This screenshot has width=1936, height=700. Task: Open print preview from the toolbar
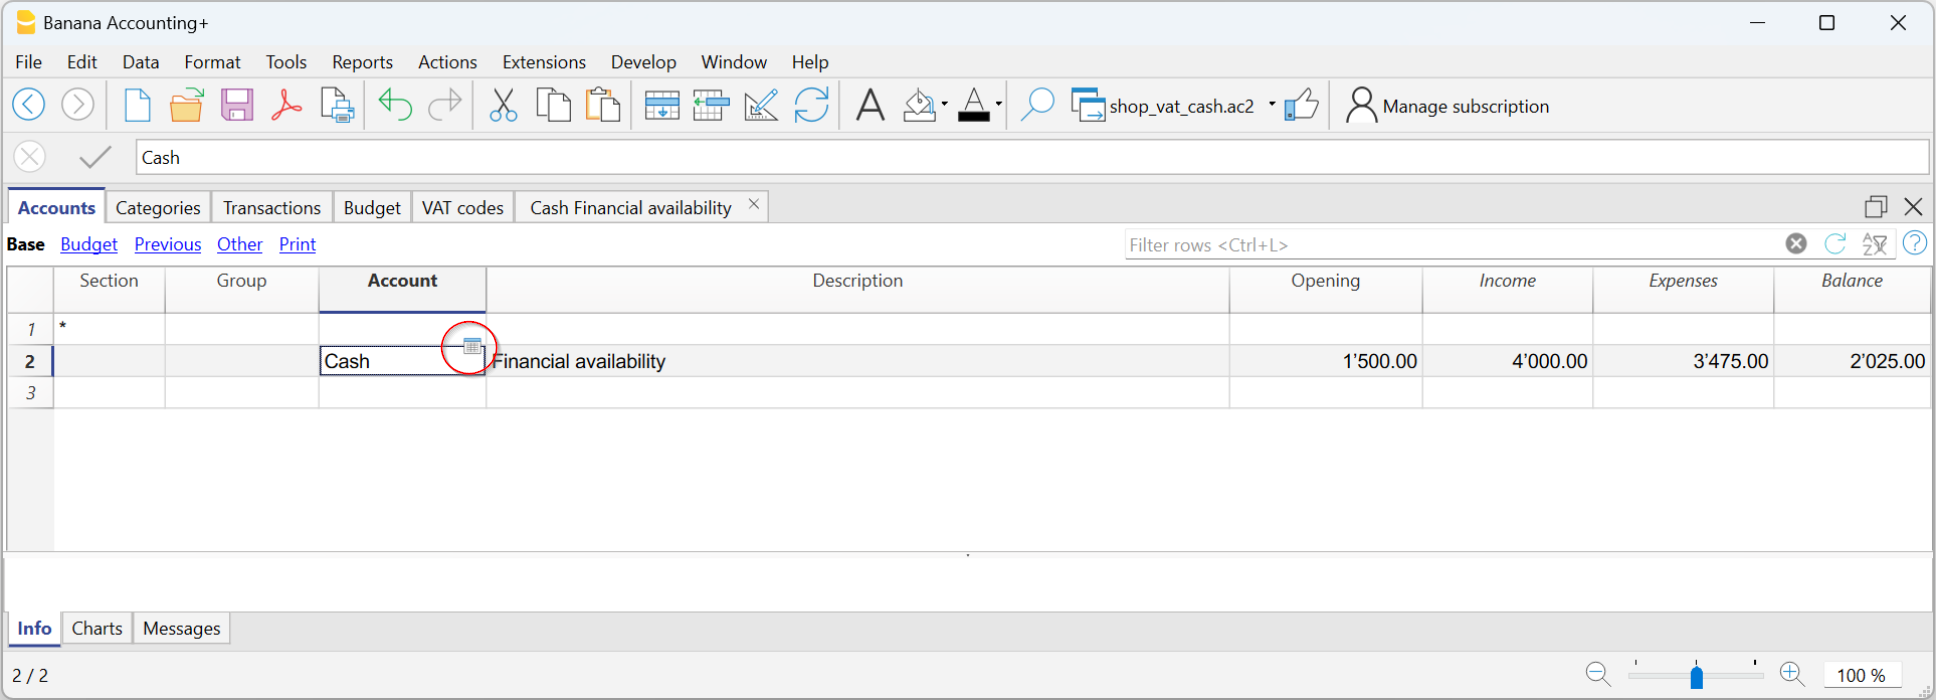coord(337,105)
